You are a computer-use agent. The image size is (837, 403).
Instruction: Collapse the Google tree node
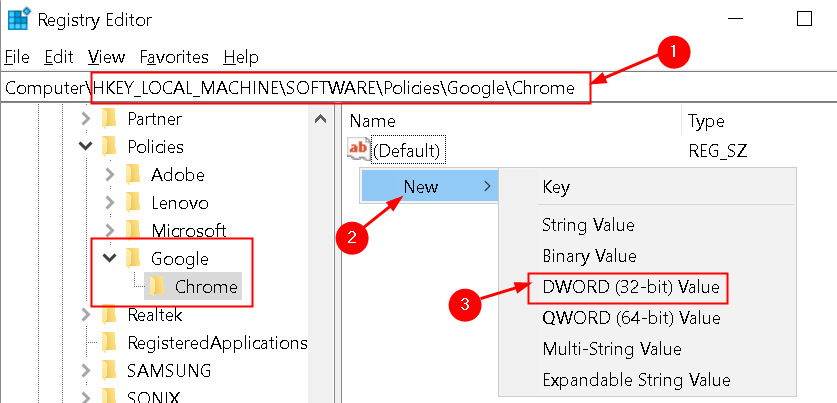(x=109, y=259)
